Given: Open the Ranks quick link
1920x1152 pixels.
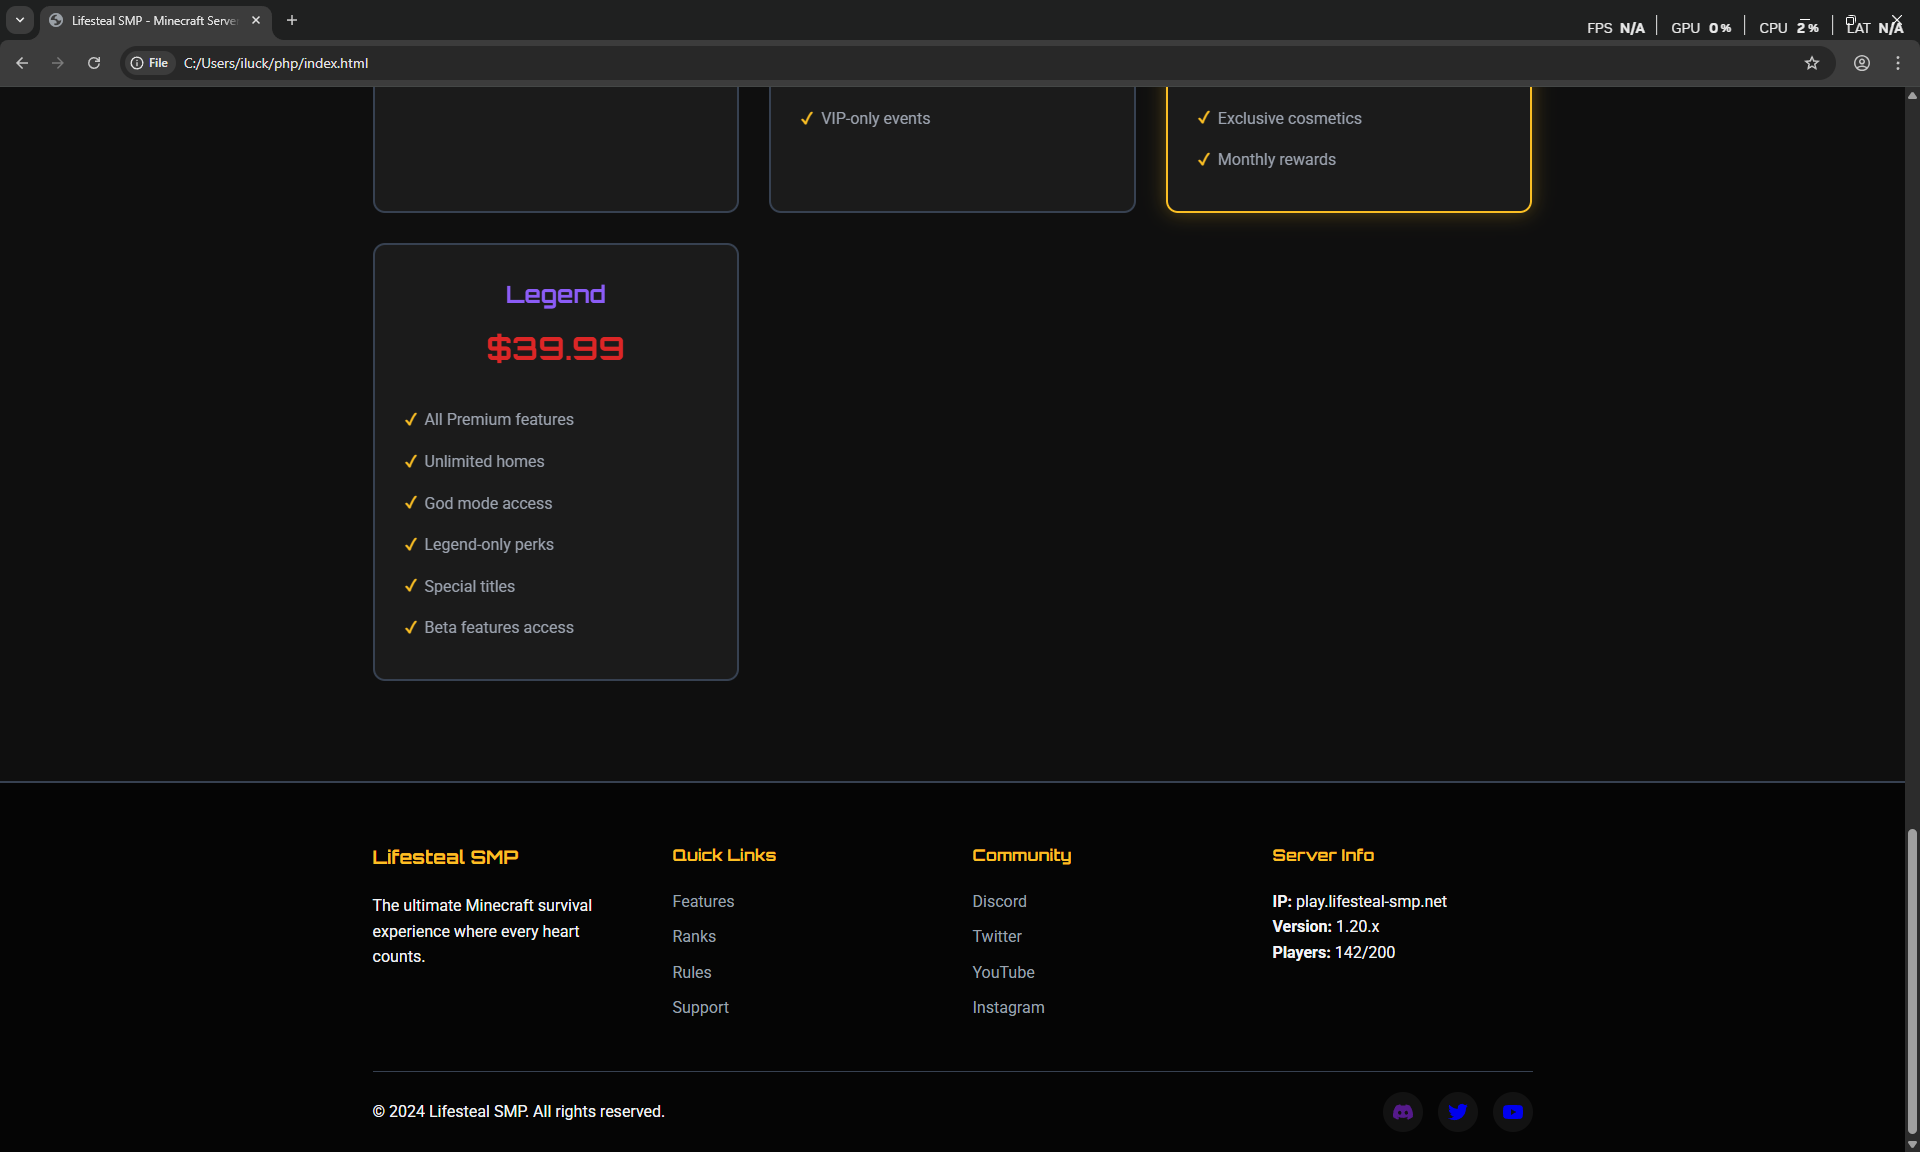Looking at the screenshot, I should [x=694, y=936].
